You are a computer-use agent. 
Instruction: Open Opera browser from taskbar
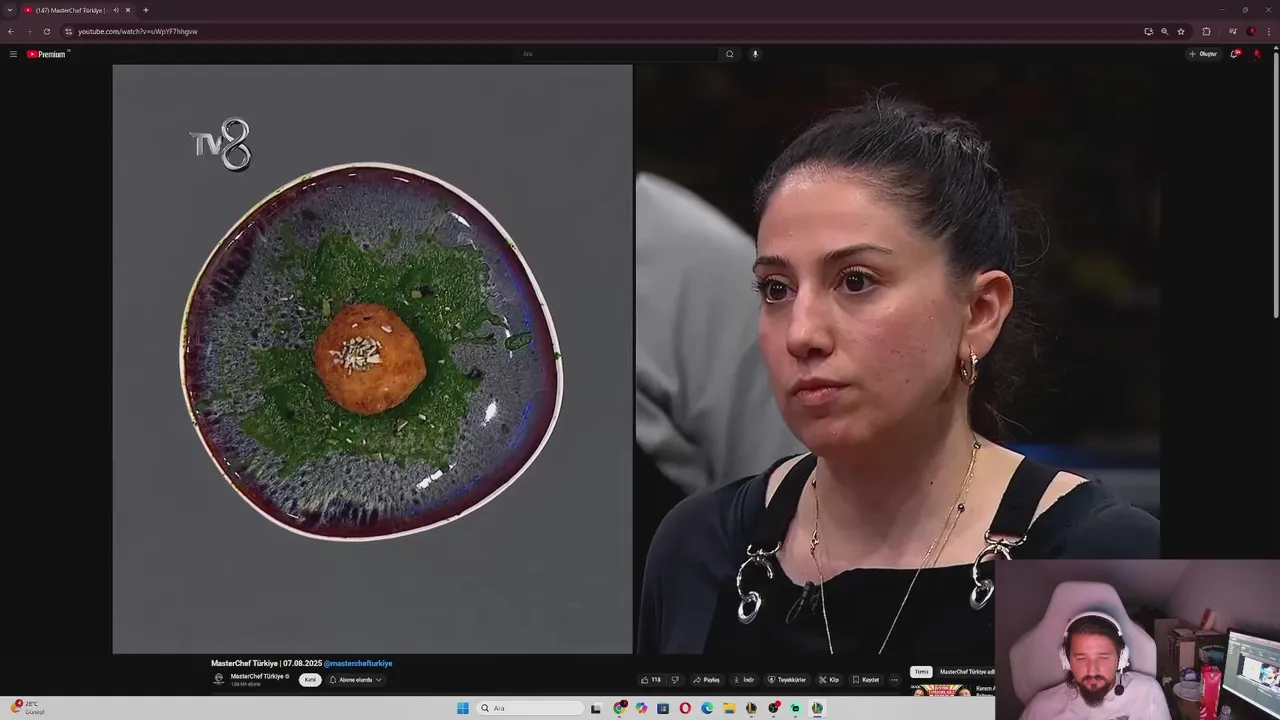(x=685, y=708)
